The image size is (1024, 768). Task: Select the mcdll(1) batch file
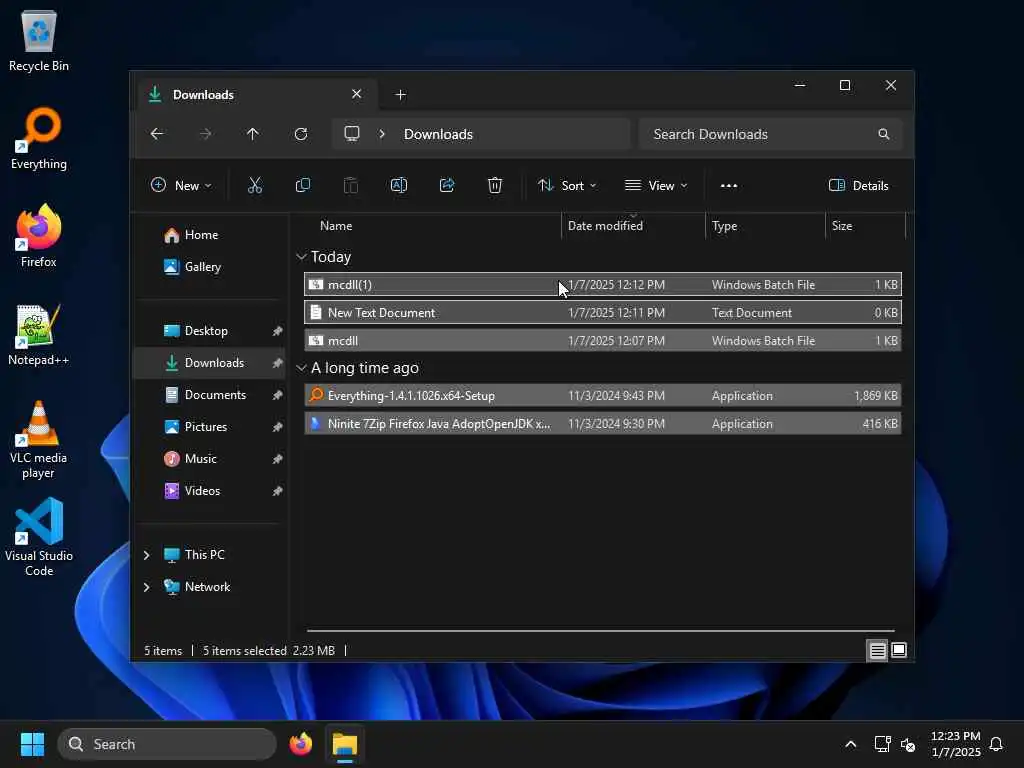click(x=603, y=285)
